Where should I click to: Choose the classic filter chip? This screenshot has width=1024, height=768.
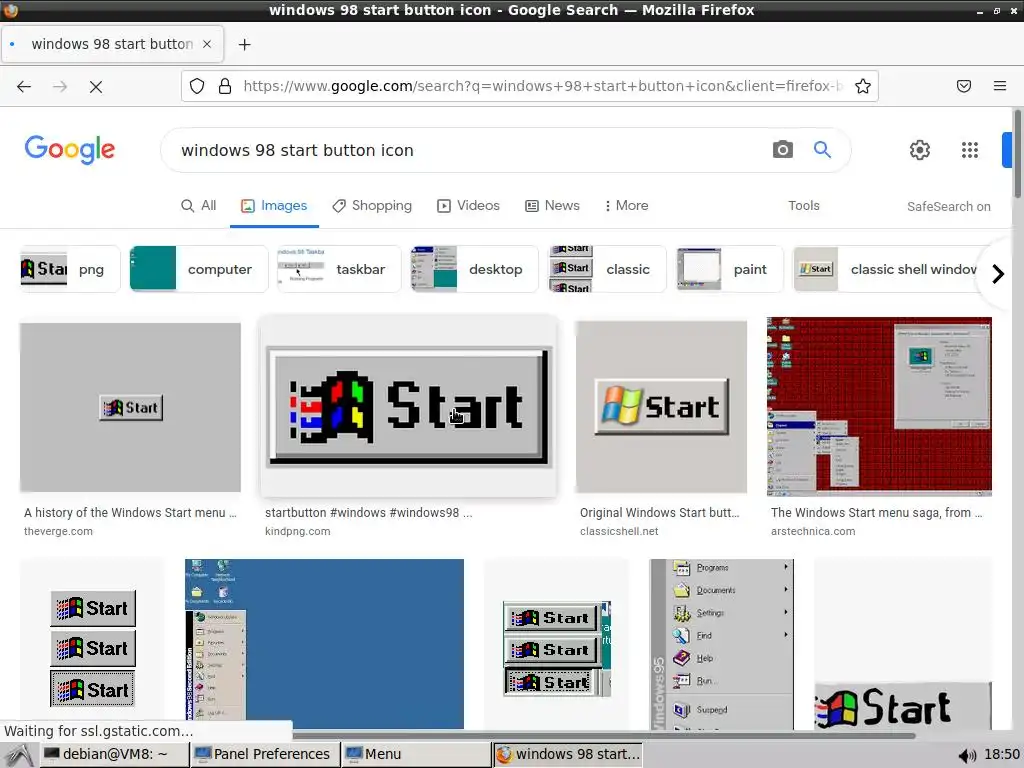(x=607, y=269)
